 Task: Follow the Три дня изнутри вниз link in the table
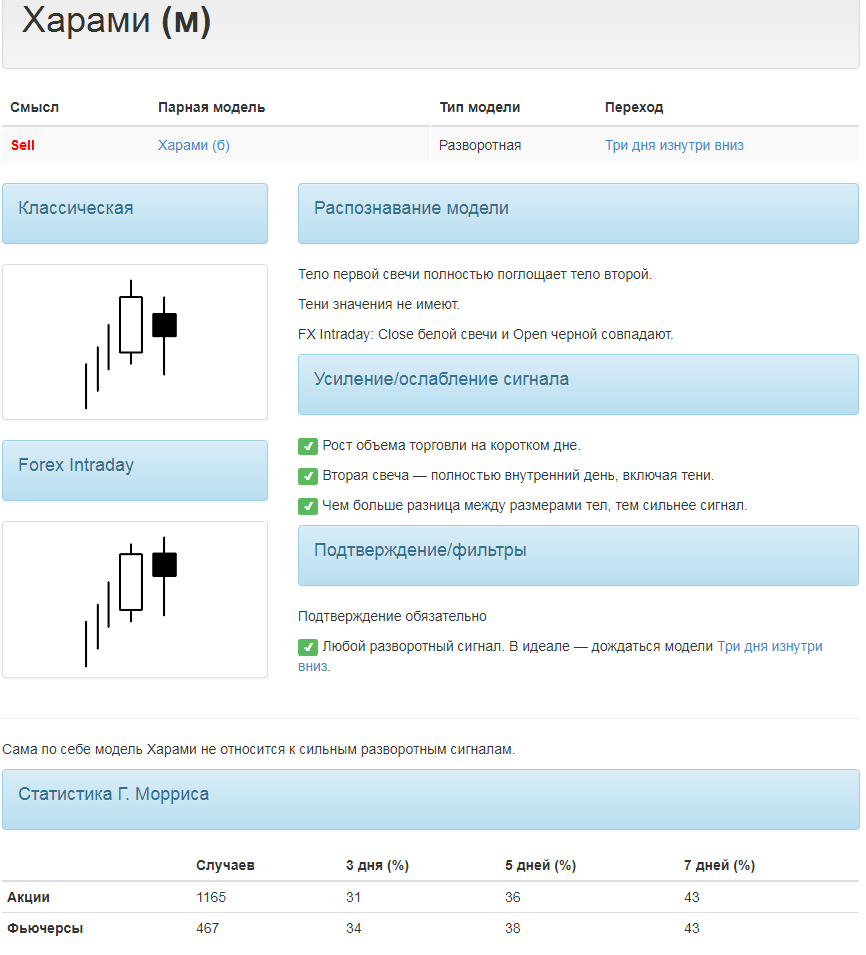pos(674,146)
